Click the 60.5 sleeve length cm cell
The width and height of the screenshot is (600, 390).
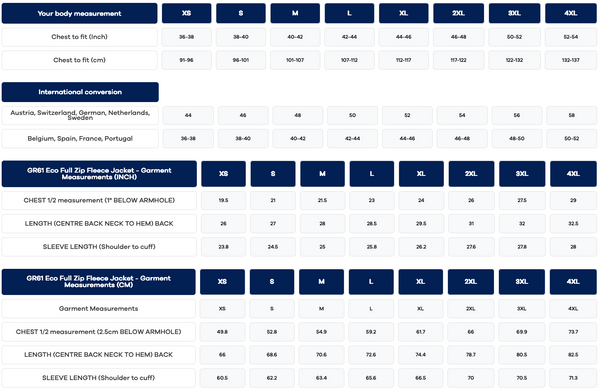click(222, 378)
